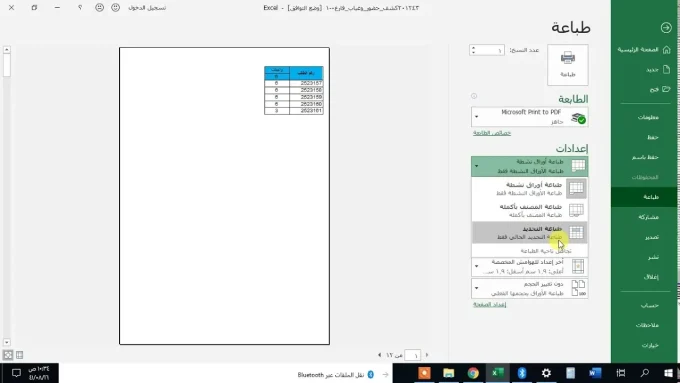This screenshot has width=680, height=383.
Task: Open Word from the Windows taskbar
Action: pyautogui.click(x=595, y=373)
